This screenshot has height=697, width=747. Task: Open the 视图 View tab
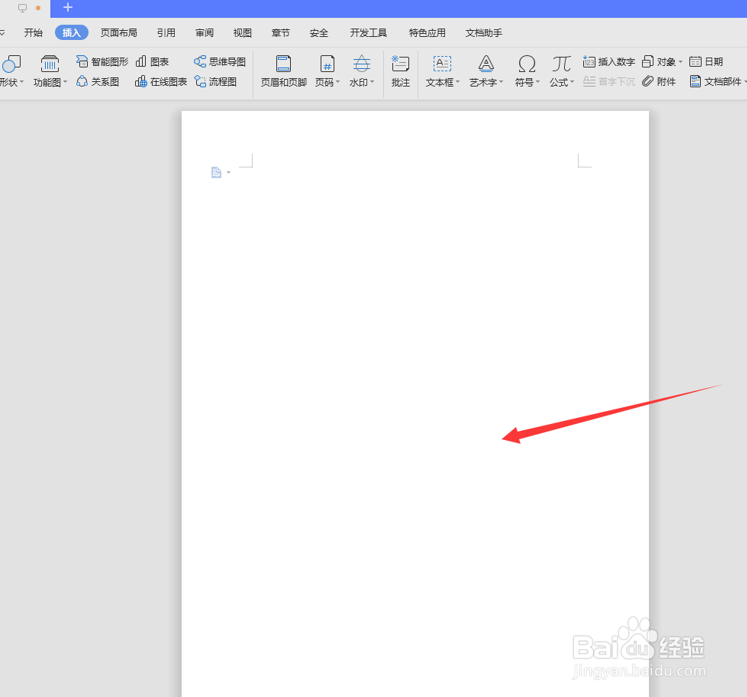point(242,32)
